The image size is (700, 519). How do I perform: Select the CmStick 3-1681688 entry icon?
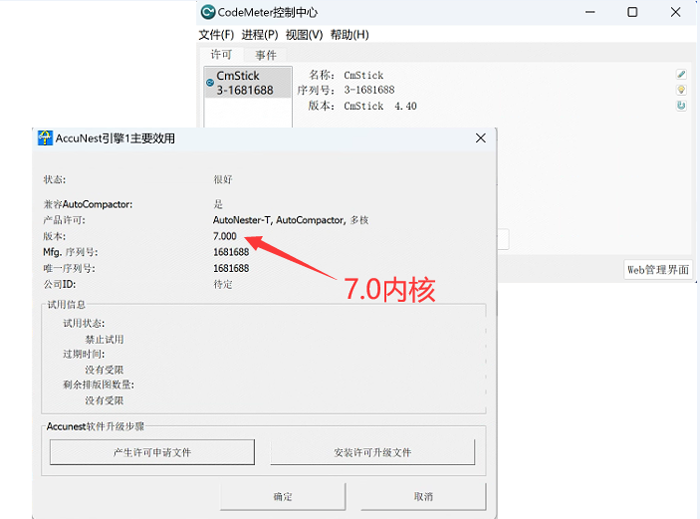[x=210, y=83]
